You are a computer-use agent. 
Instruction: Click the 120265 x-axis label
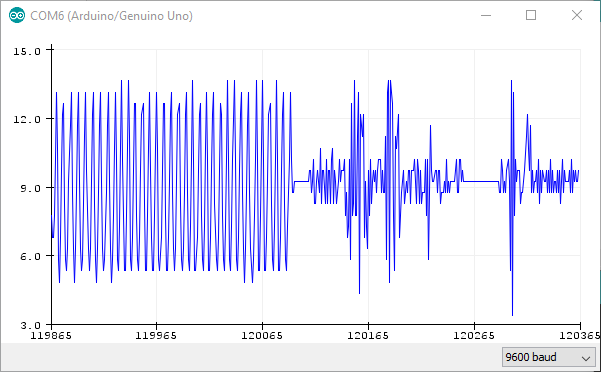[x=474, y=336]
